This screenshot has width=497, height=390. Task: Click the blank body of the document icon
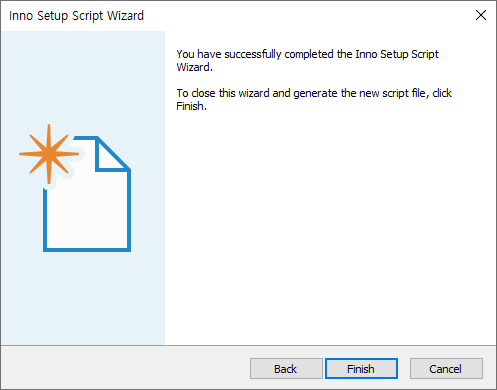click(87, 213)
